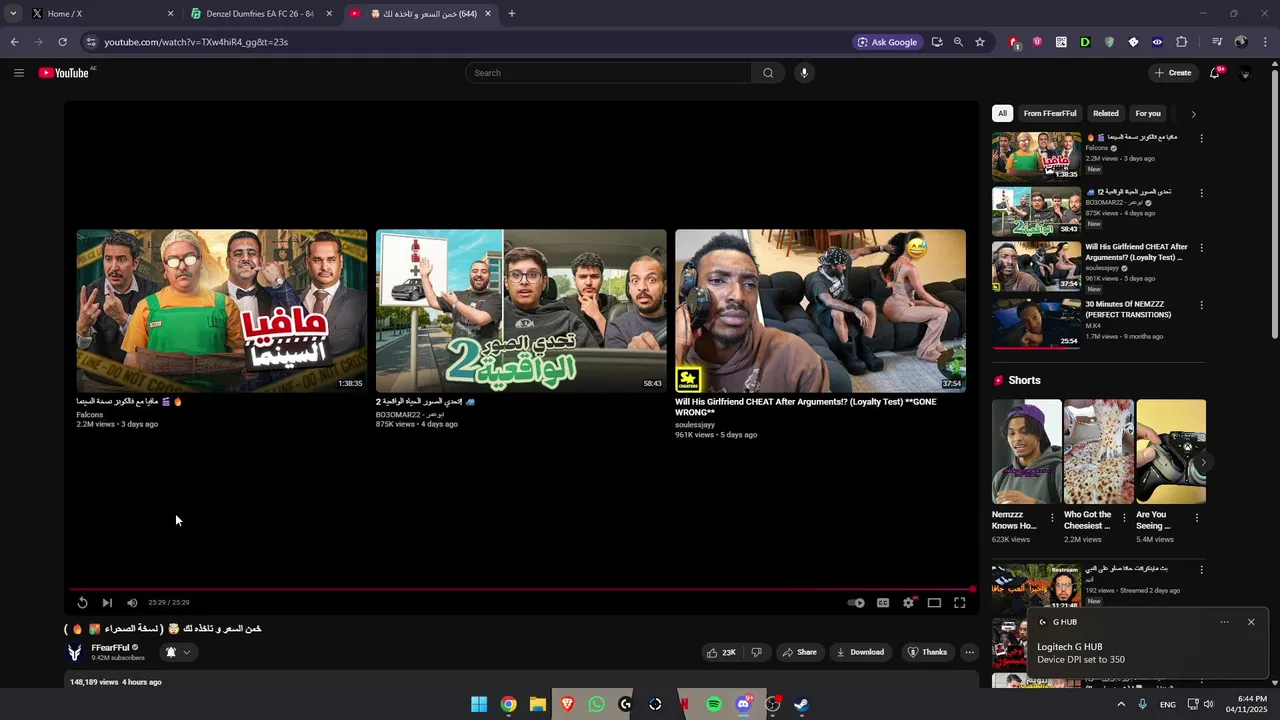
Task: Dislike the video
Action: pos(756,652)
